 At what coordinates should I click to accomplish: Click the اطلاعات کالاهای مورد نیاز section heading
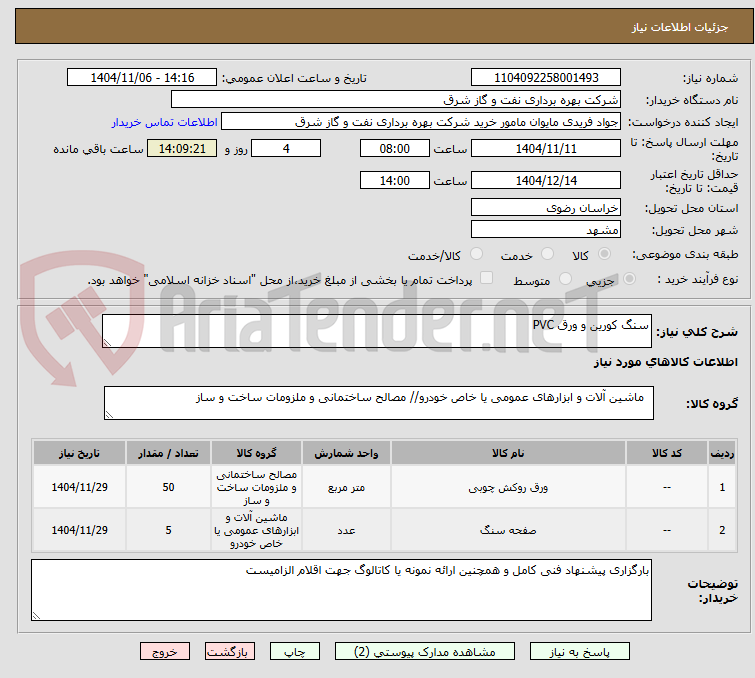(665, 362)
